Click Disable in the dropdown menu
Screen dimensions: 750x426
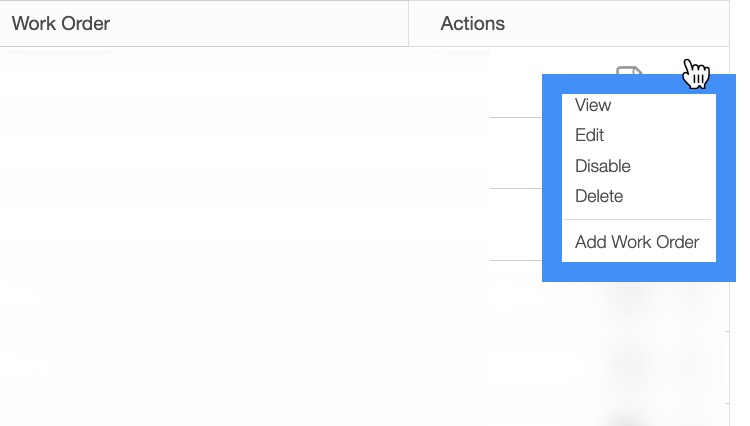(603, 166)
